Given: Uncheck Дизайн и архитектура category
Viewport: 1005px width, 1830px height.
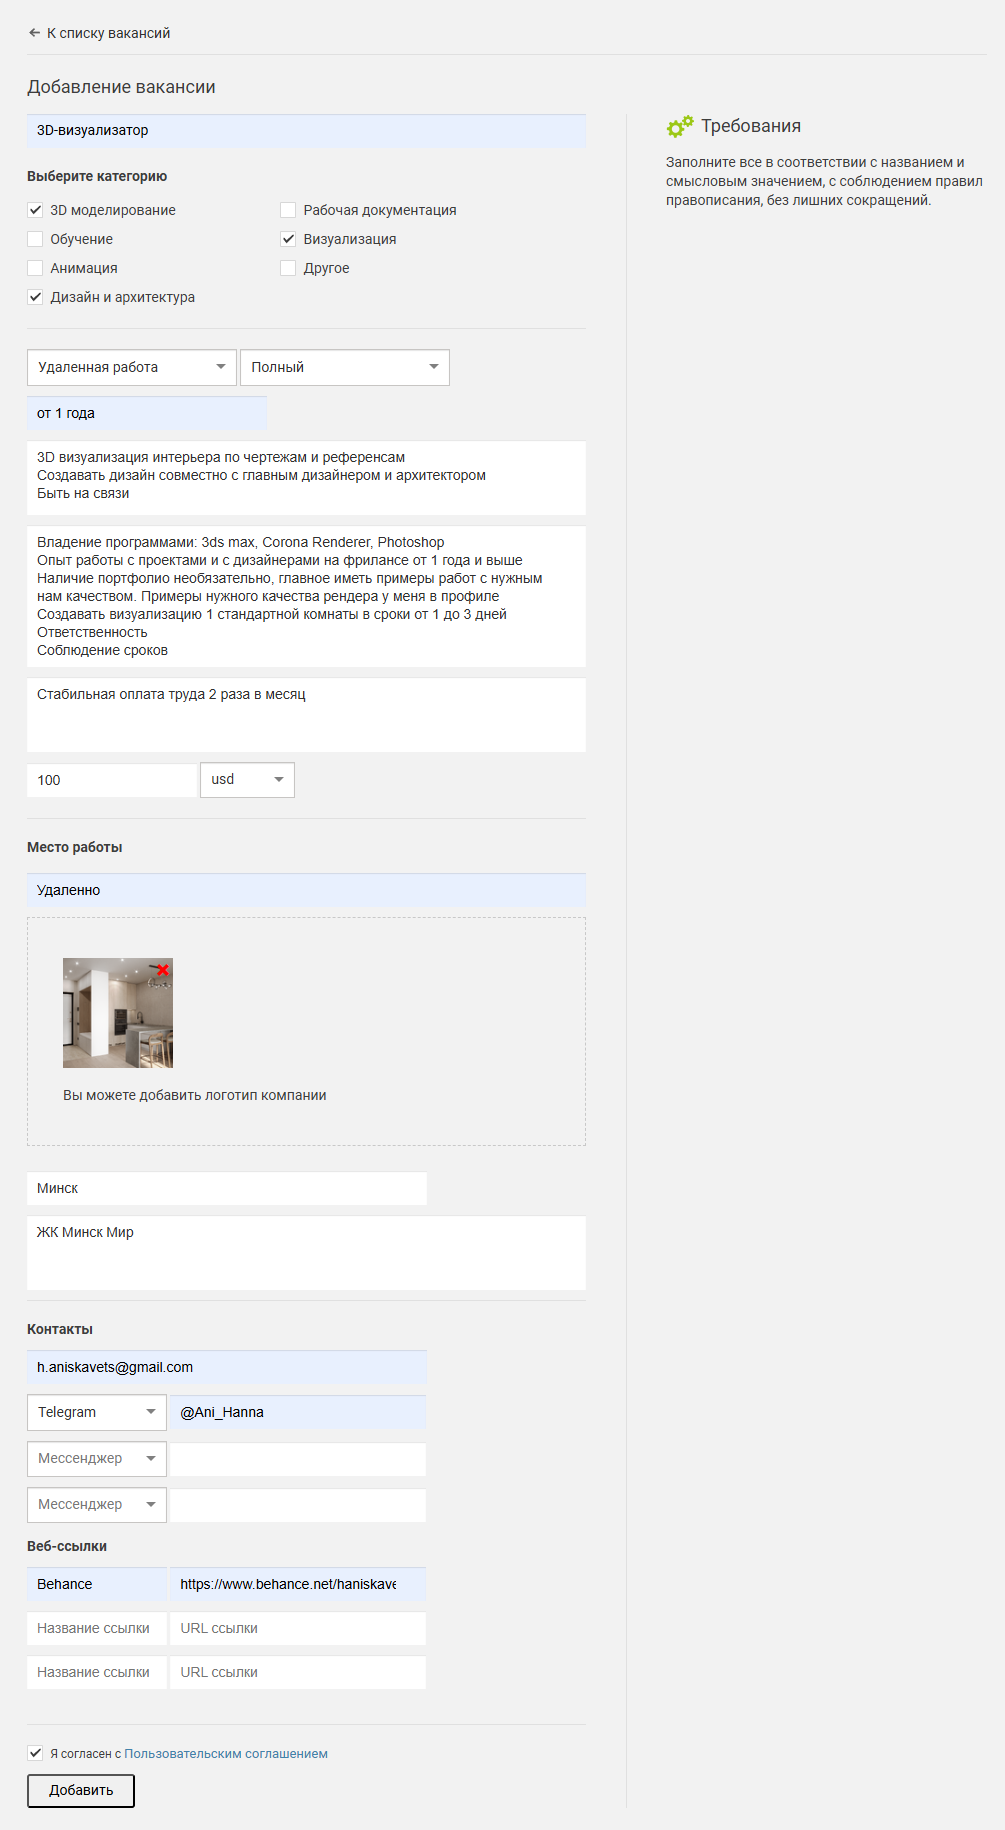Looking at the screenshot, I should 35,297.
